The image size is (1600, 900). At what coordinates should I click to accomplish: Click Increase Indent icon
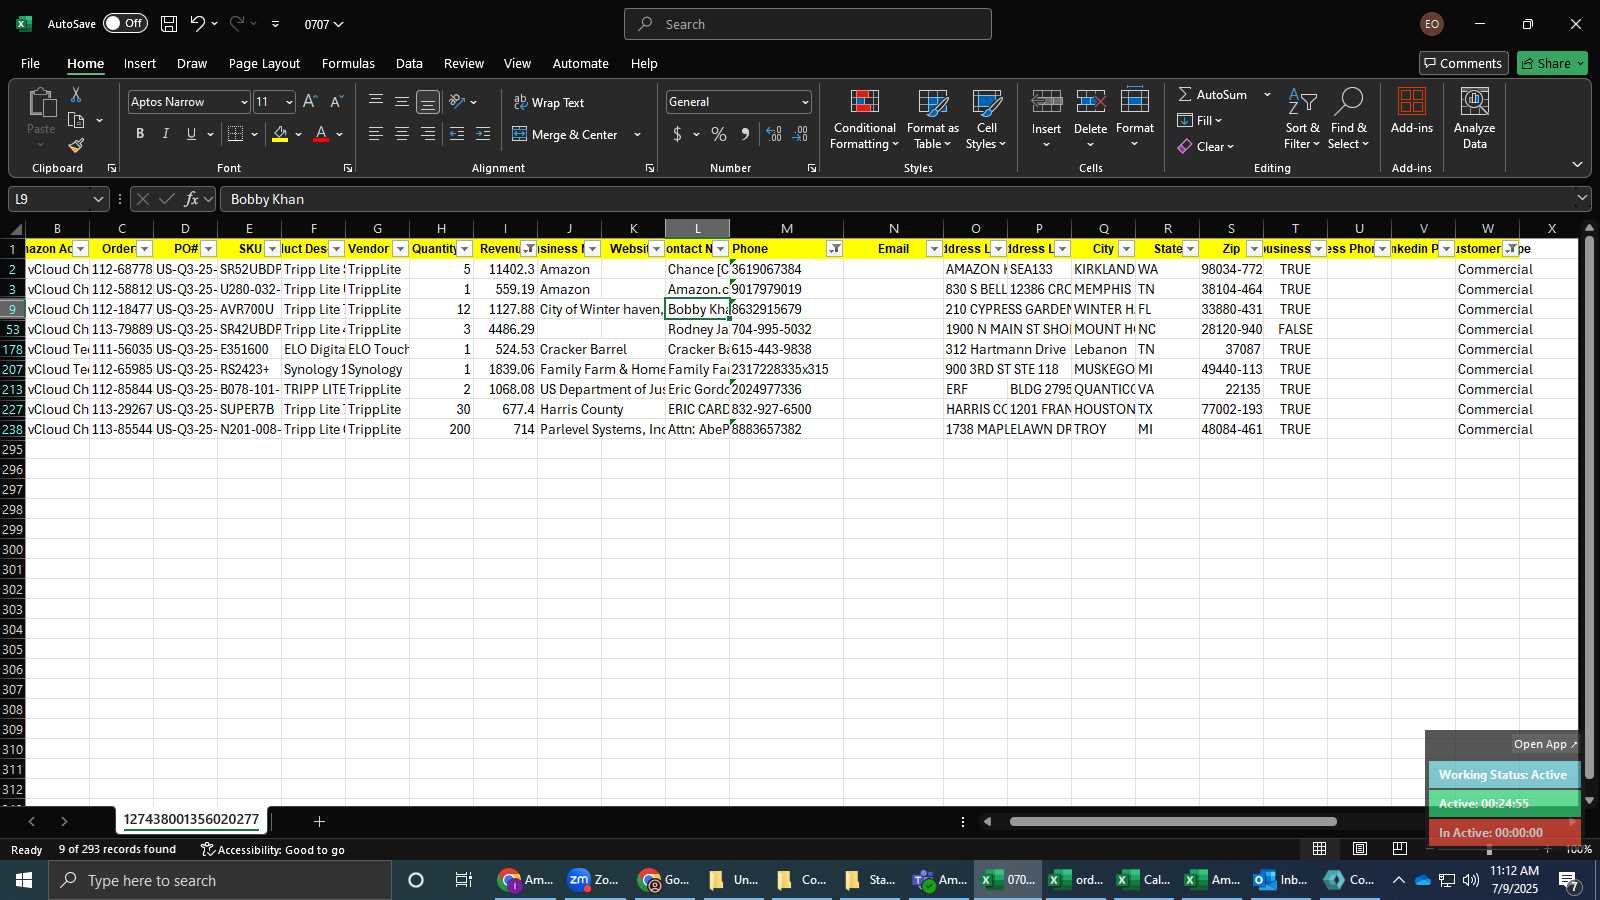coord(483,134)
